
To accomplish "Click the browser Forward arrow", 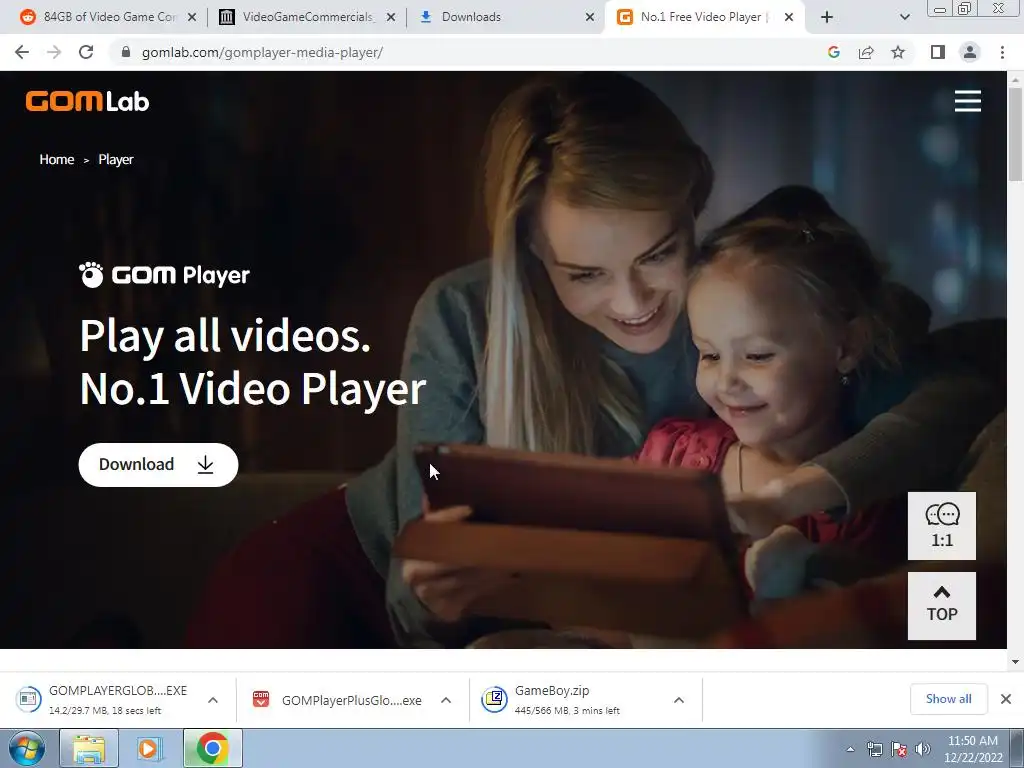I will tap(54, 52).
